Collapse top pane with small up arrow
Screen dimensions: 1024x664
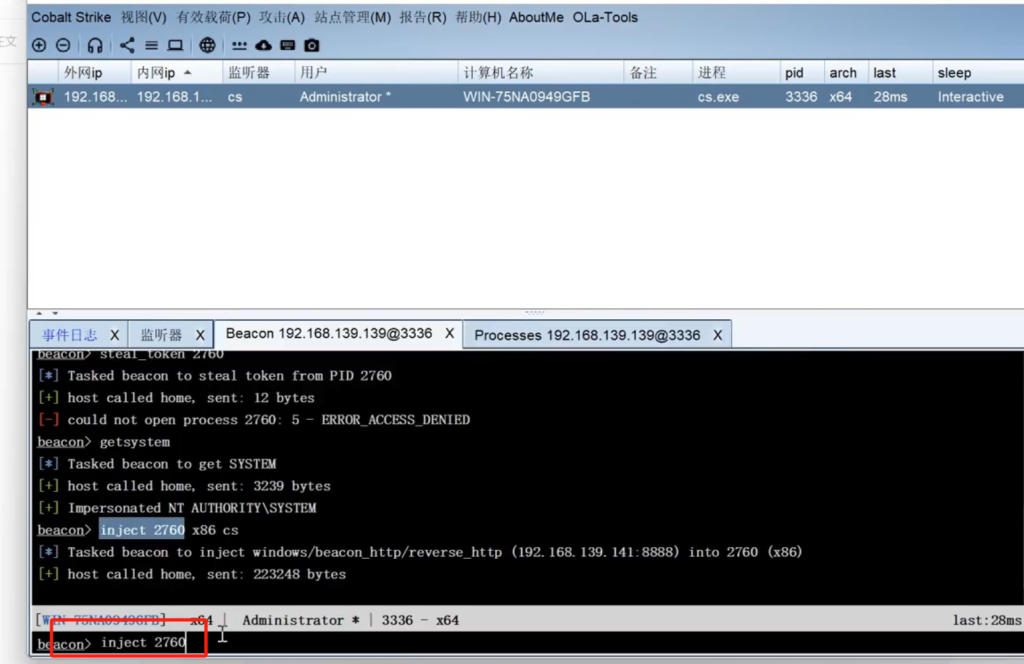tap(39, 313)
